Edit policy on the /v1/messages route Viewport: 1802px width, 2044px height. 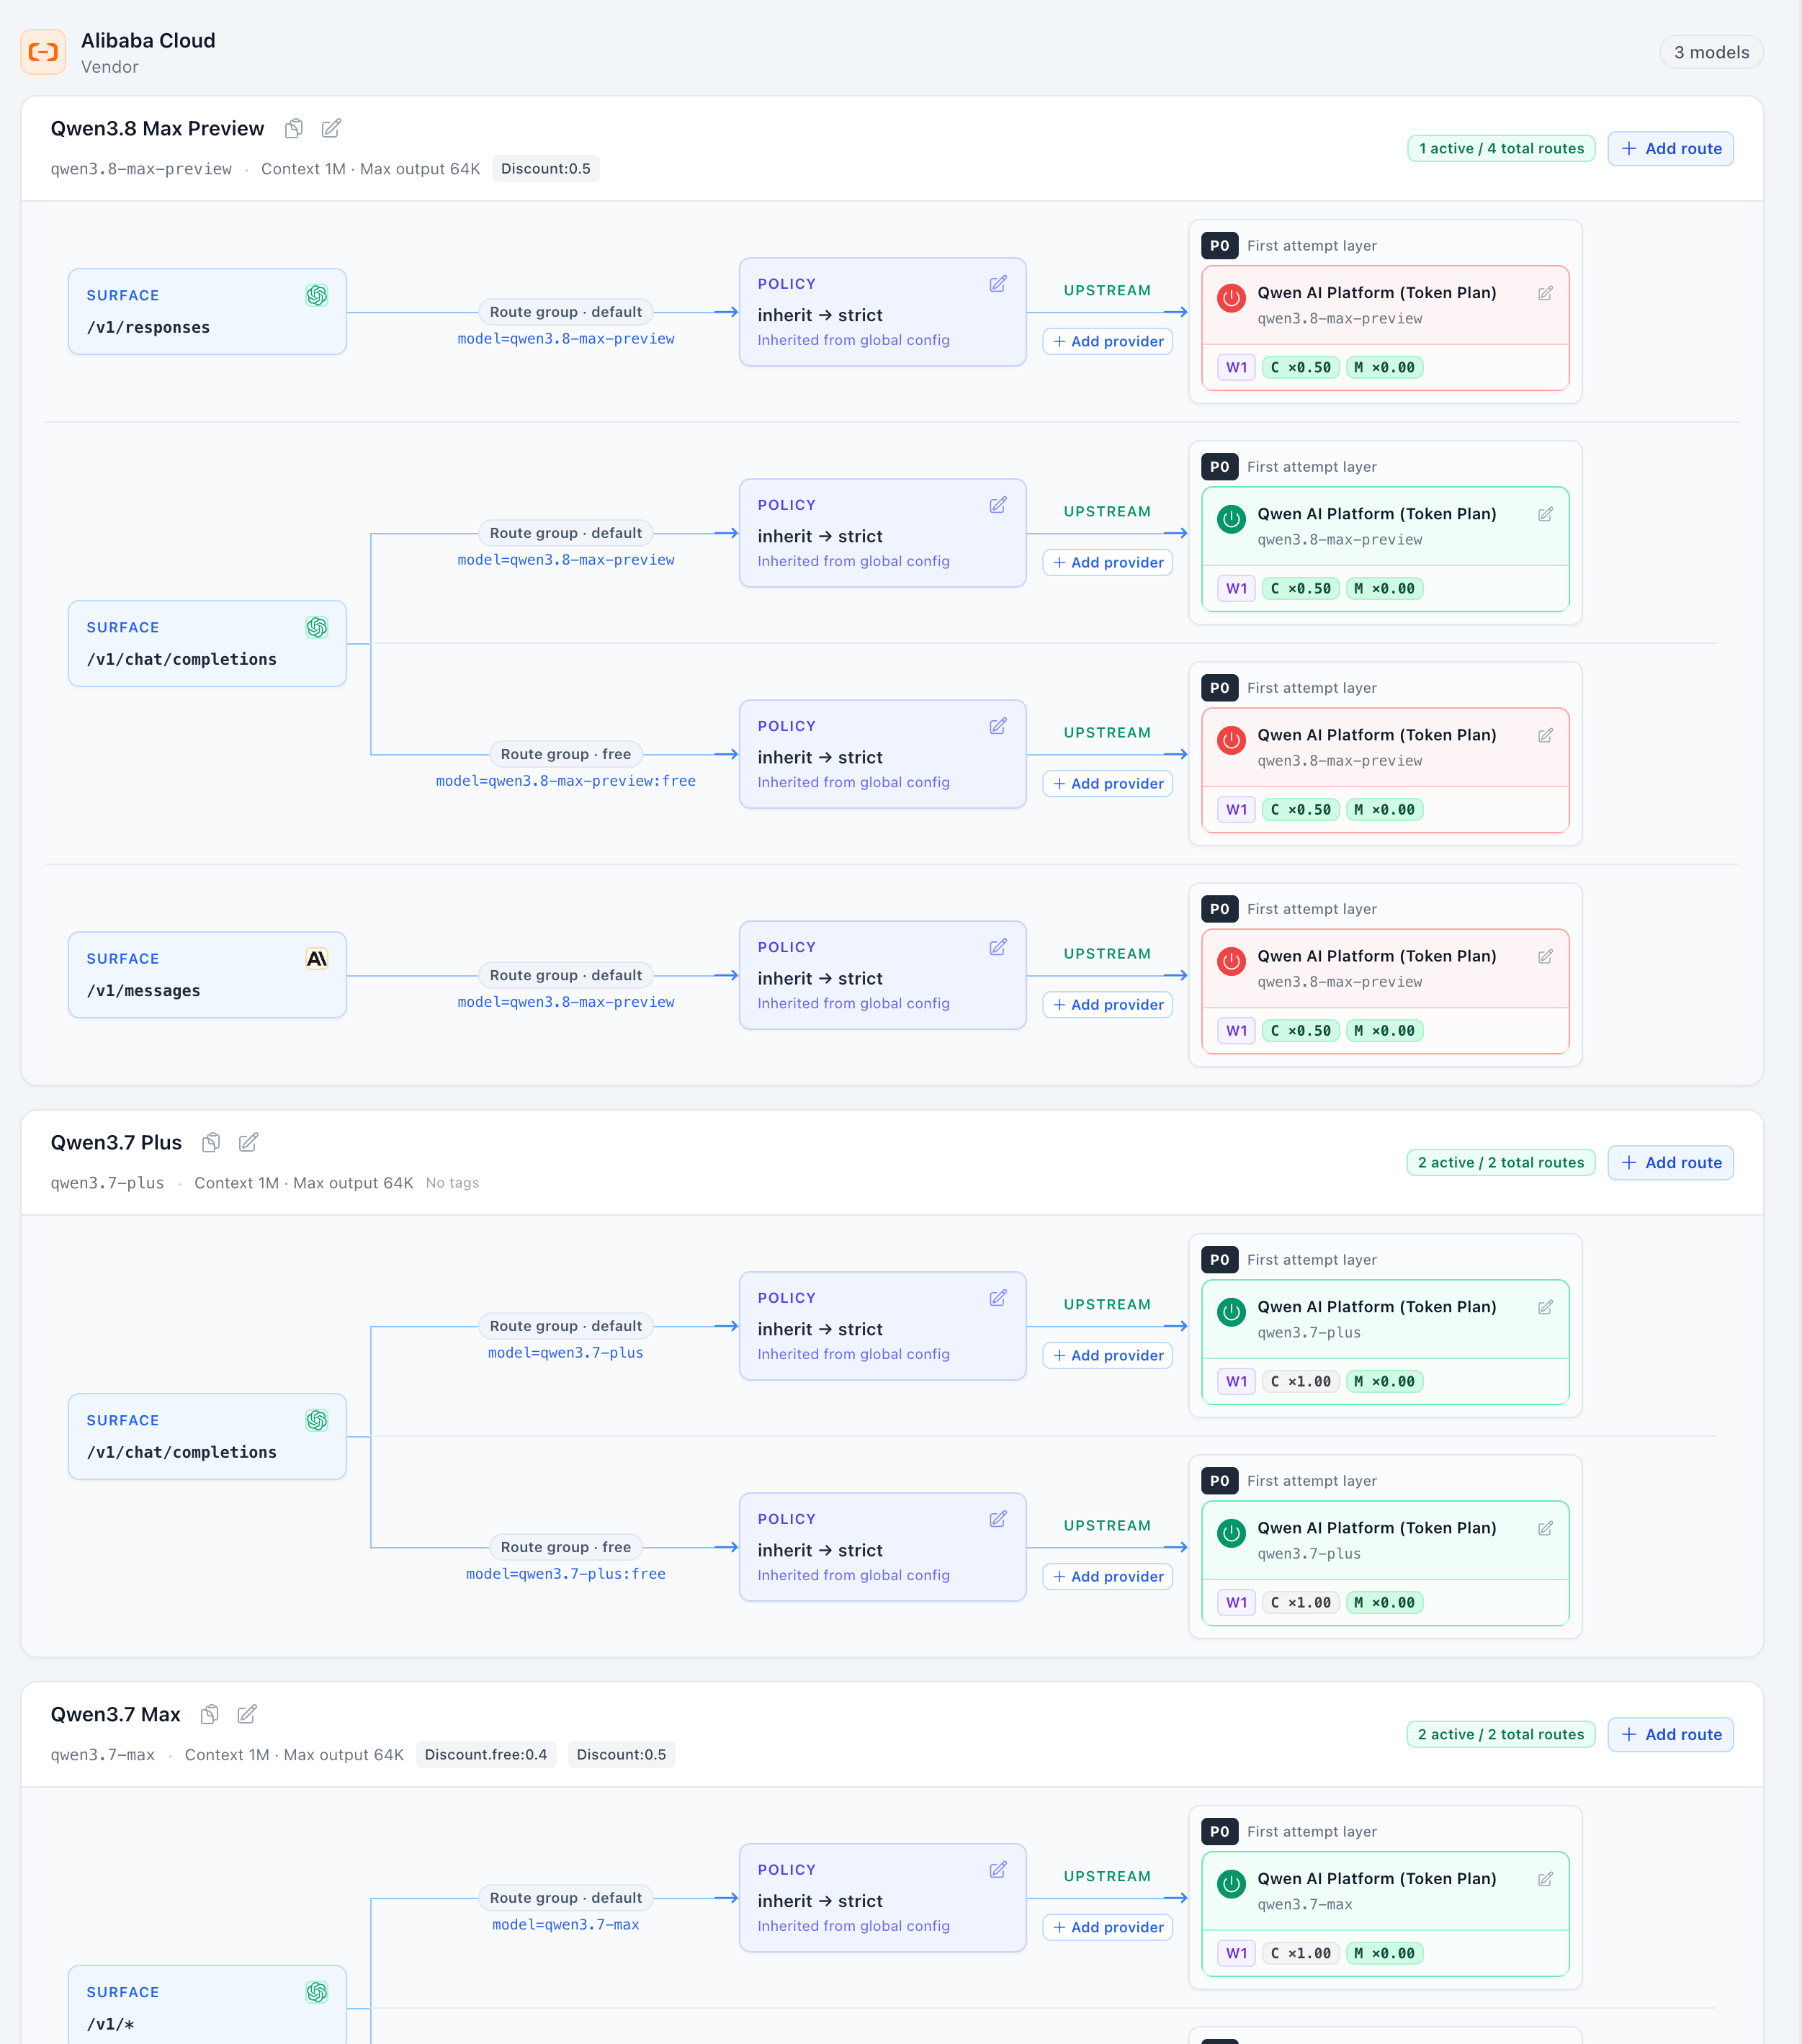pos(998,947)
